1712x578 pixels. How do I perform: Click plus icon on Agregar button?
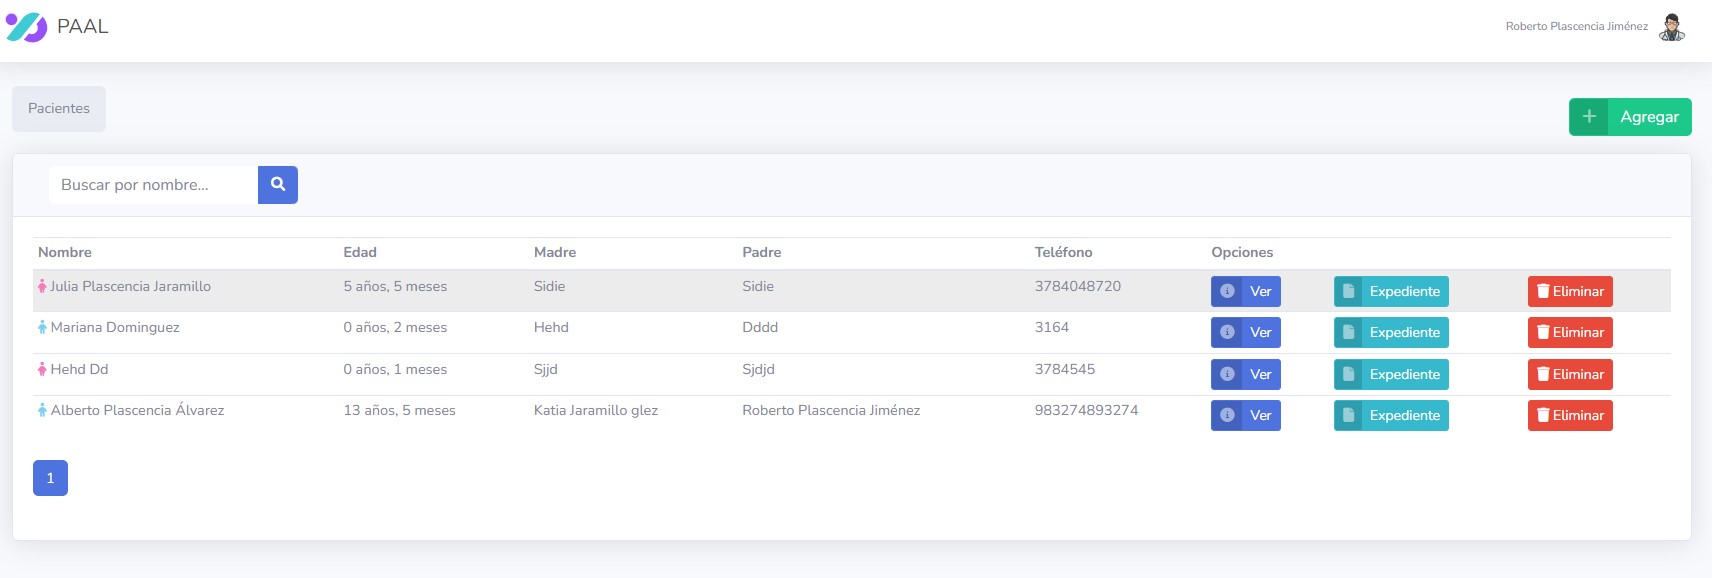click(x=1589, y=117)
